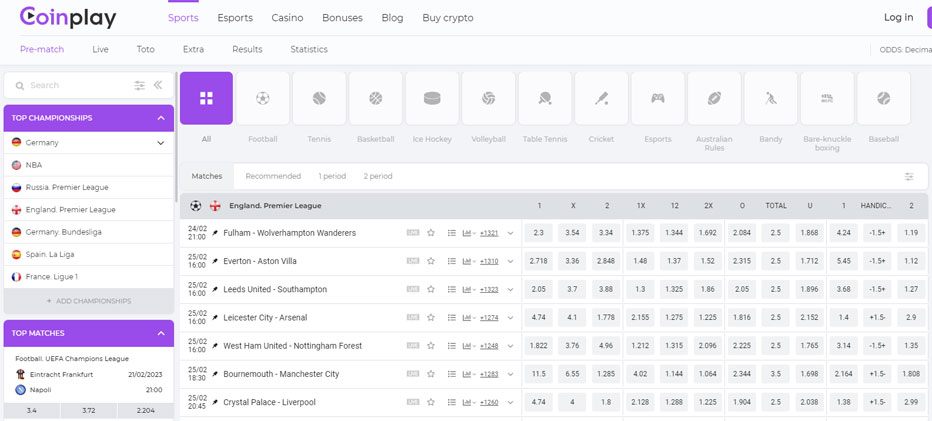Select the Volleyball sport tile
932x421 pixels.
click(x=489, y=98)
